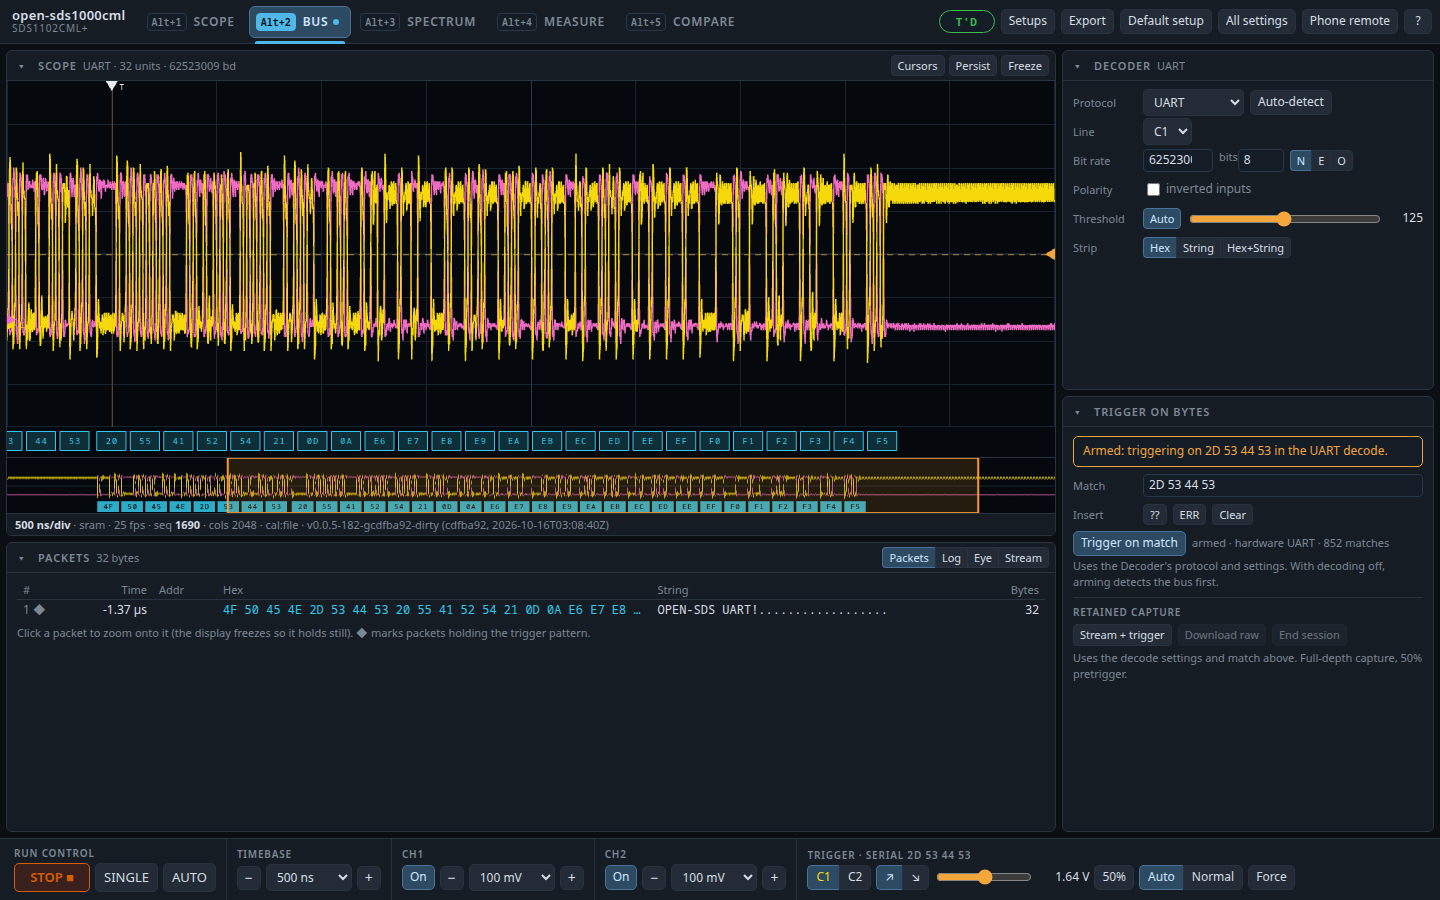The width and height of the screenshot is (1440, 900).
Task: Select parity N option
Action: tap(1300, 161)
